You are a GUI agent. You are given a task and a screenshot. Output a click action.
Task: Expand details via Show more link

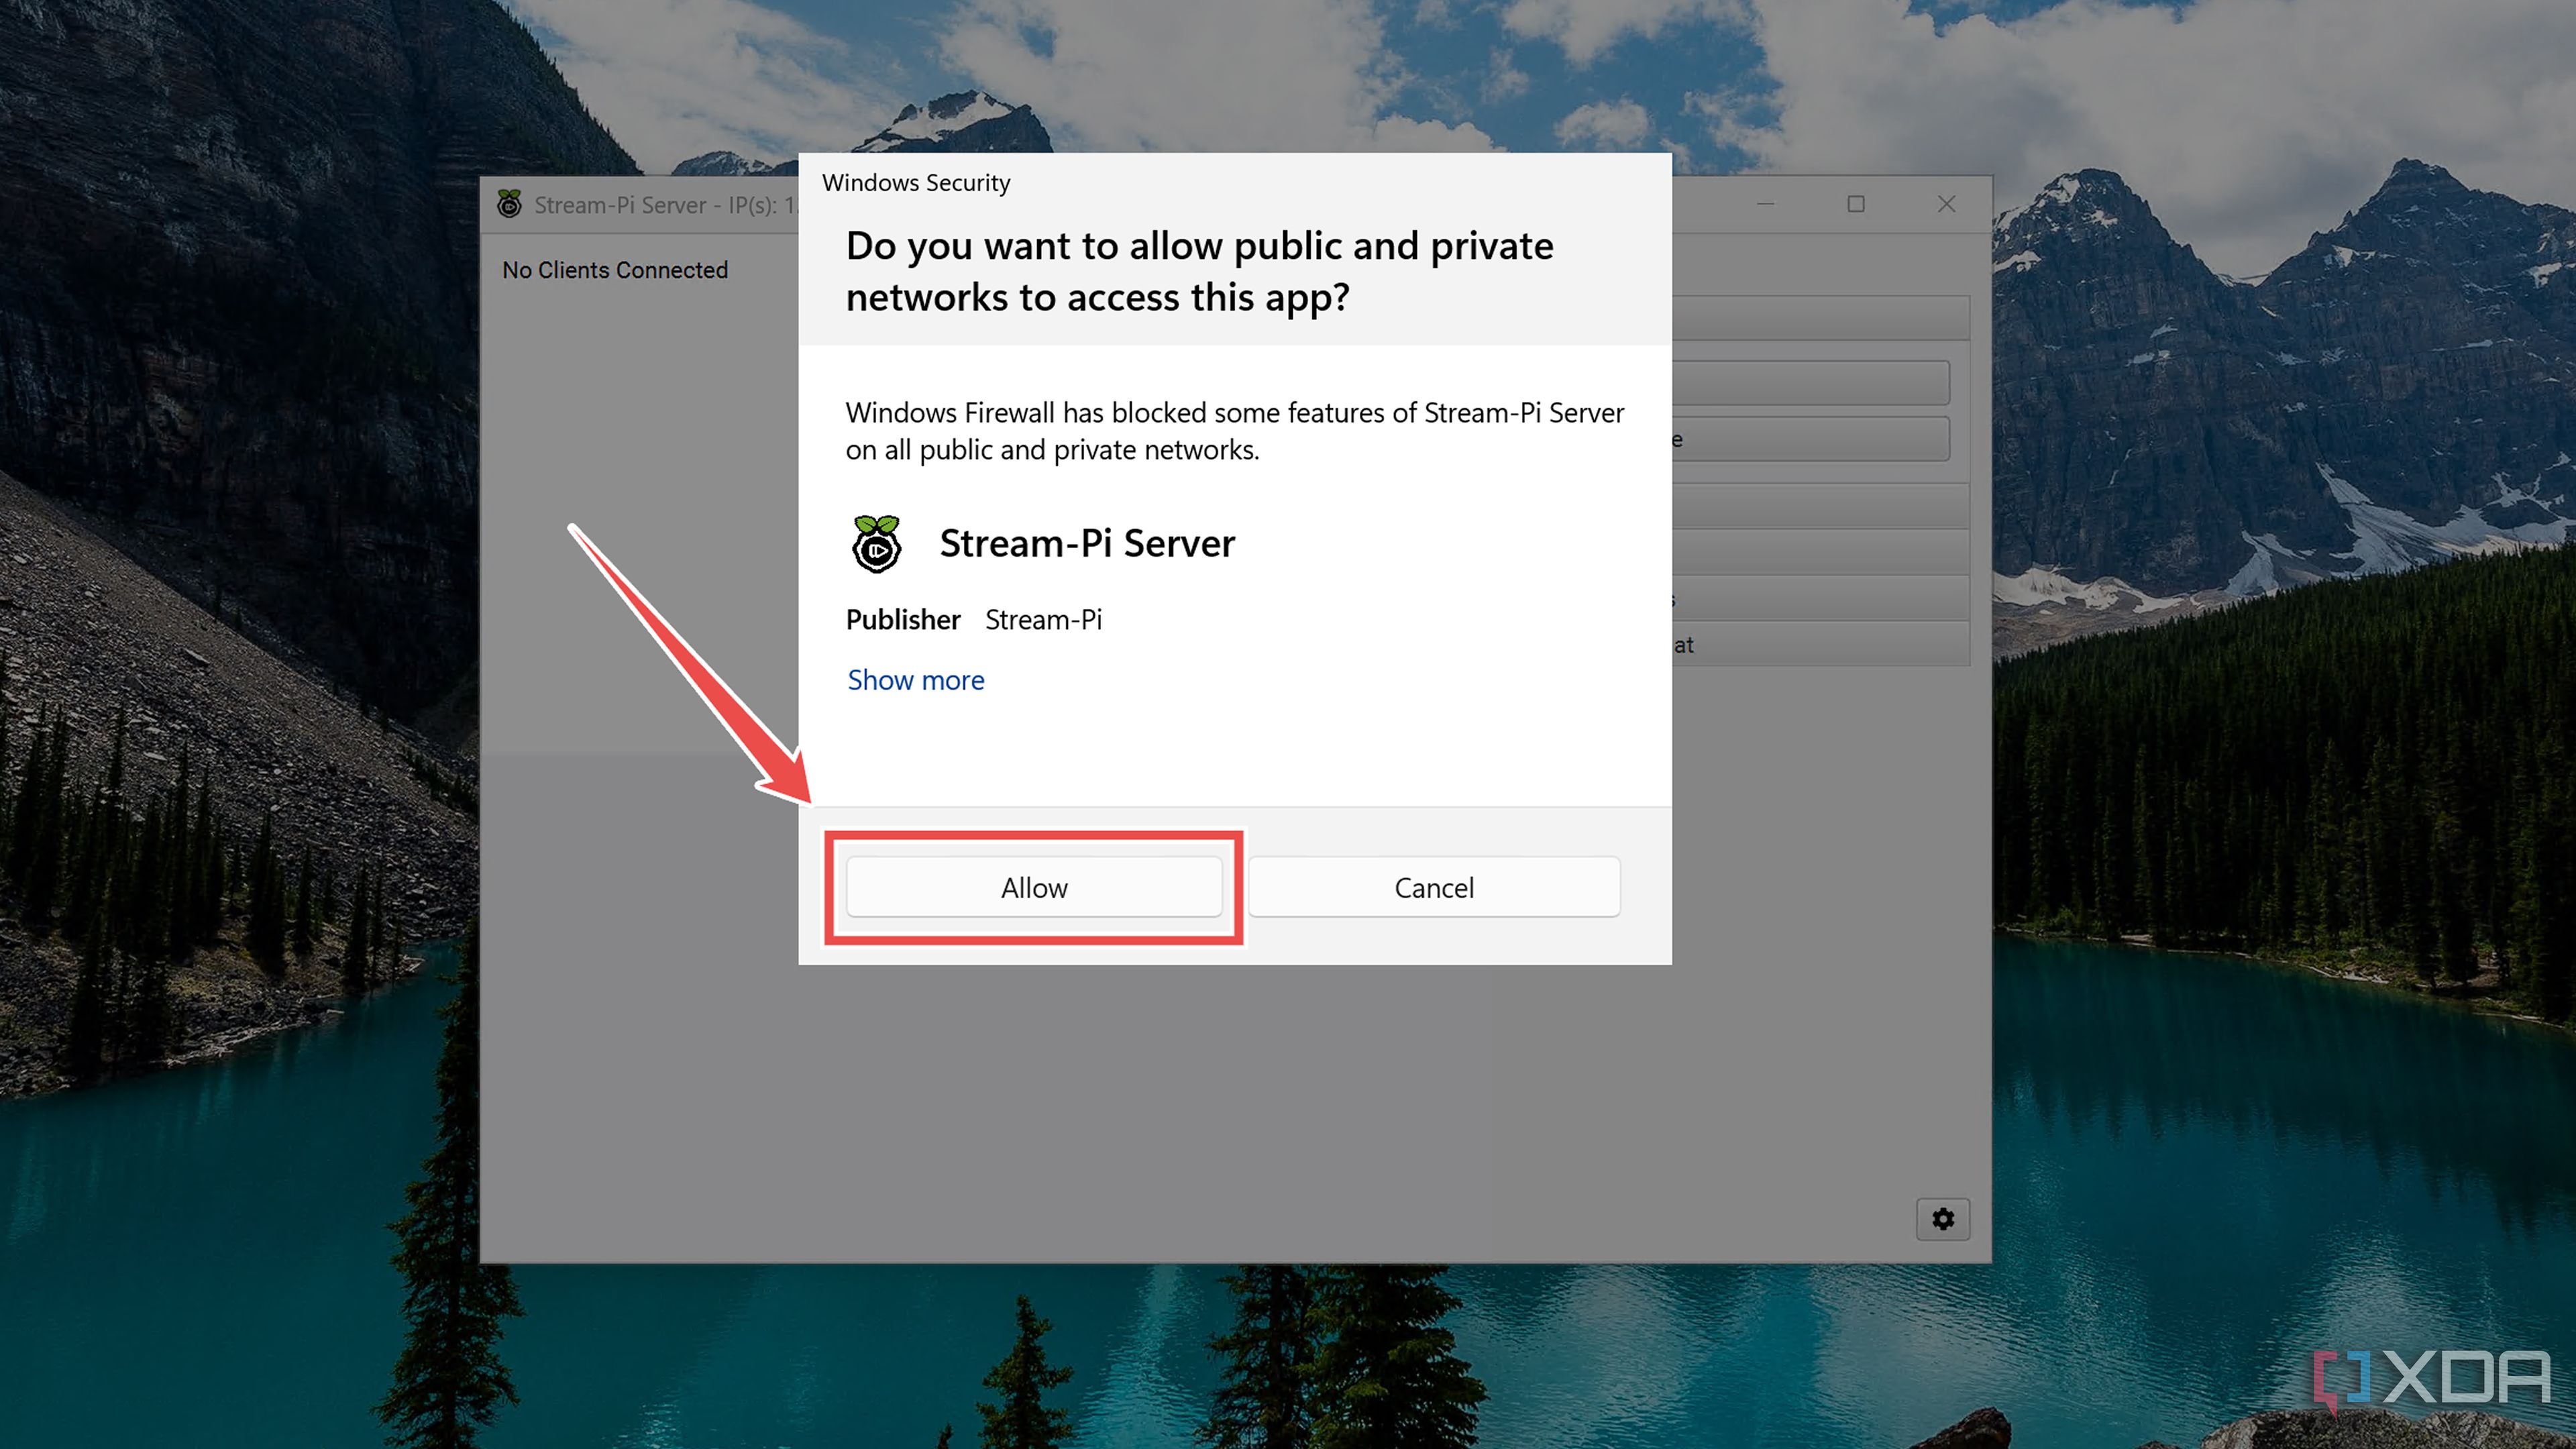tap(915, 680)
